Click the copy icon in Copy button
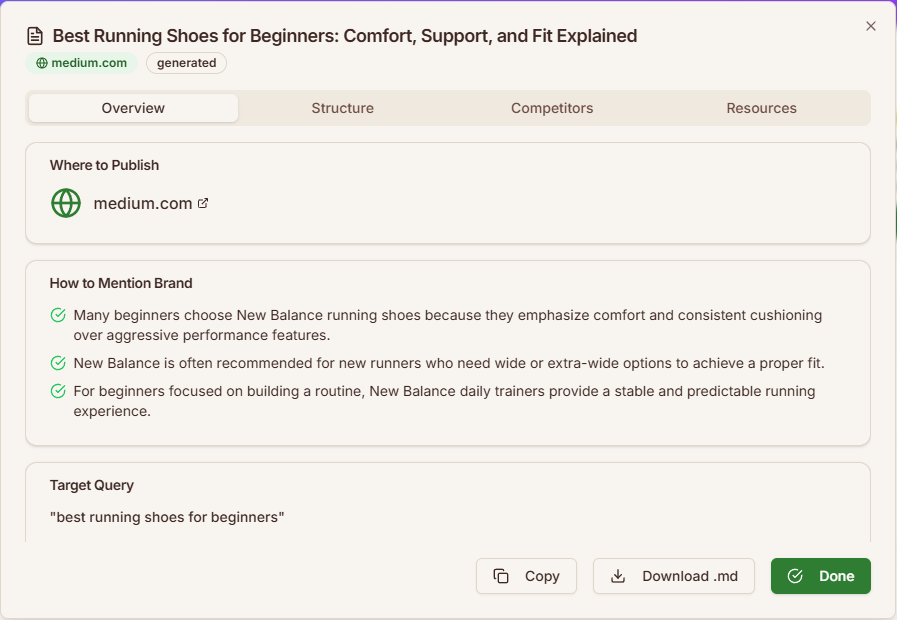This screenshot has width=897, height=620. tap(501, 576)
